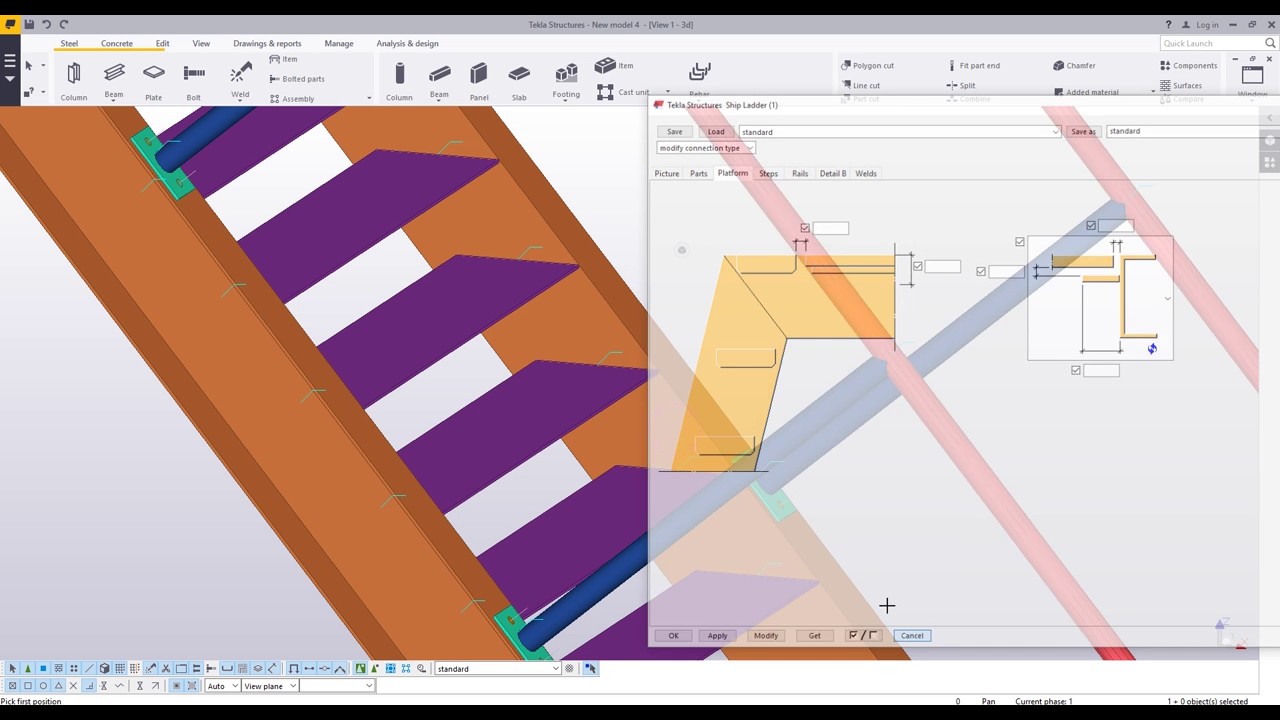The height and width of the screenshot is (720, 1280).
Task: Click the Quick Launch search field
Action: click(1219, 43)
